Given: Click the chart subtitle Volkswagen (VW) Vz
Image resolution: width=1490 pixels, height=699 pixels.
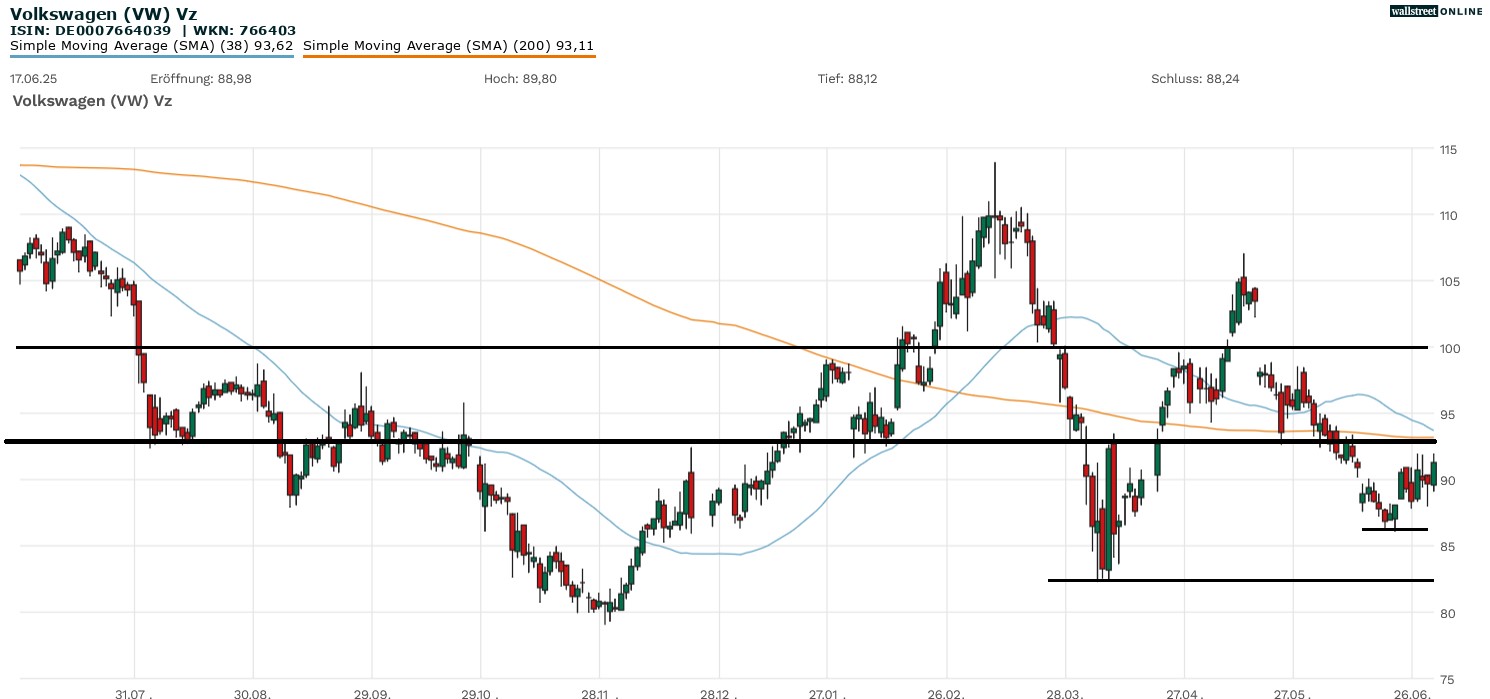Looking at the screenshot, I should (x=92, y=101).
